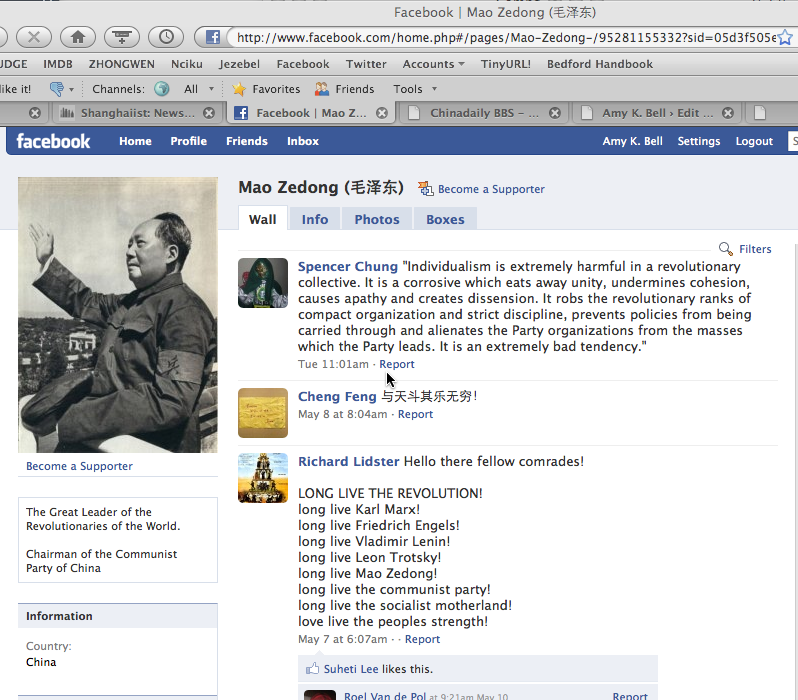Open Cheng Feng's profile picture

[263, 413]
